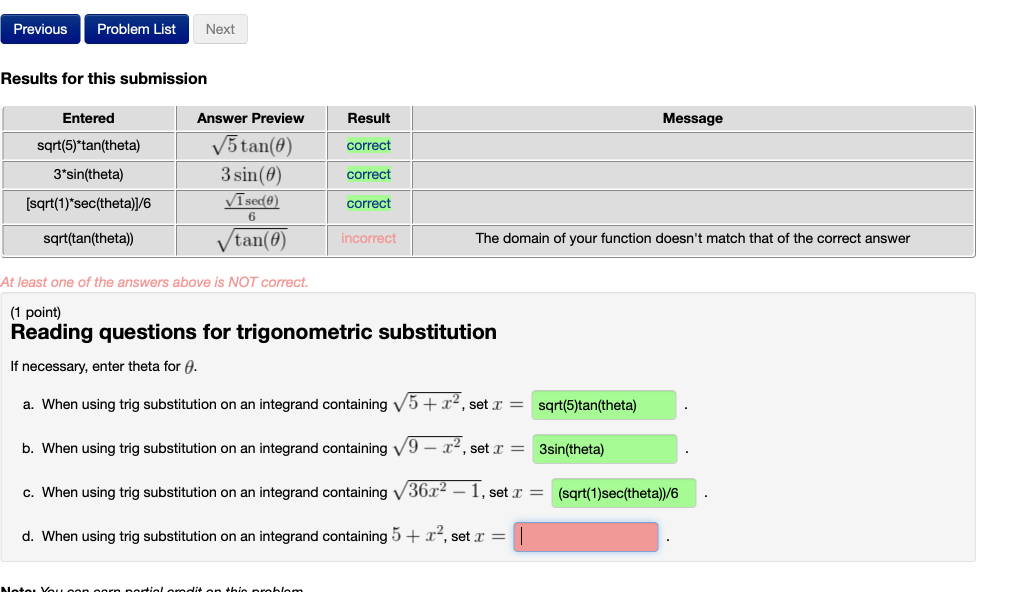The image size is (1024, 592).
Task: Click the (1 point) label
Action: point(33,311)
